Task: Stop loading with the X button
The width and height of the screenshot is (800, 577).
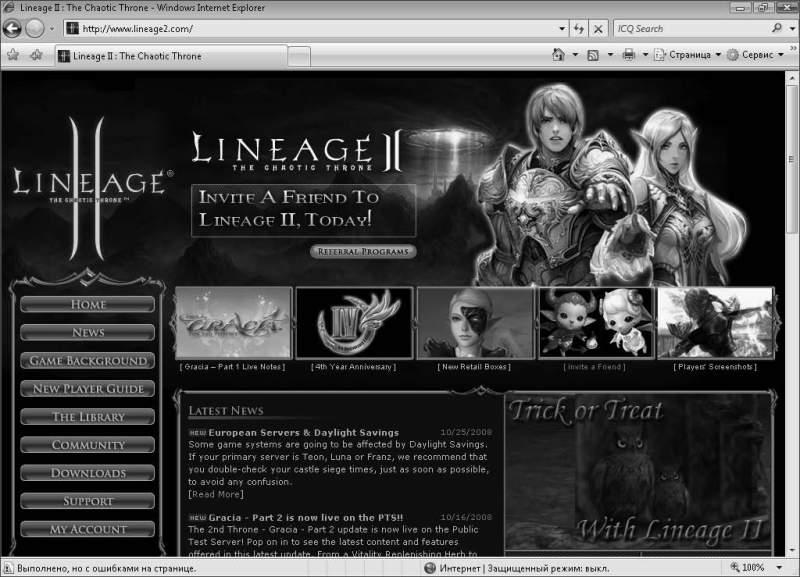Action: tap(598, 29)
